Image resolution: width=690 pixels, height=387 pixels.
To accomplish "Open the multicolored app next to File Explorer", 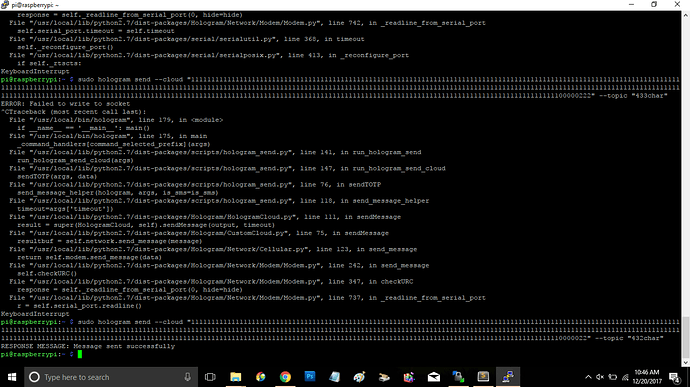I will tap(261, 377).
